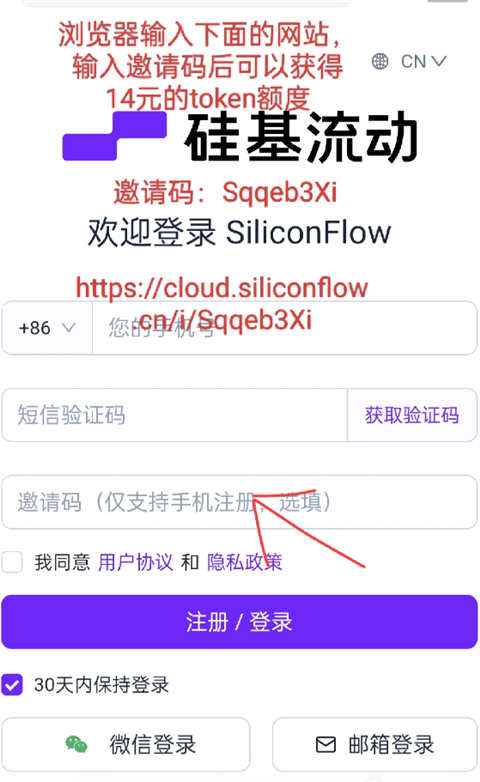Click the 注册 / 登录 button

pyautogui.click(x=240, y=622)
